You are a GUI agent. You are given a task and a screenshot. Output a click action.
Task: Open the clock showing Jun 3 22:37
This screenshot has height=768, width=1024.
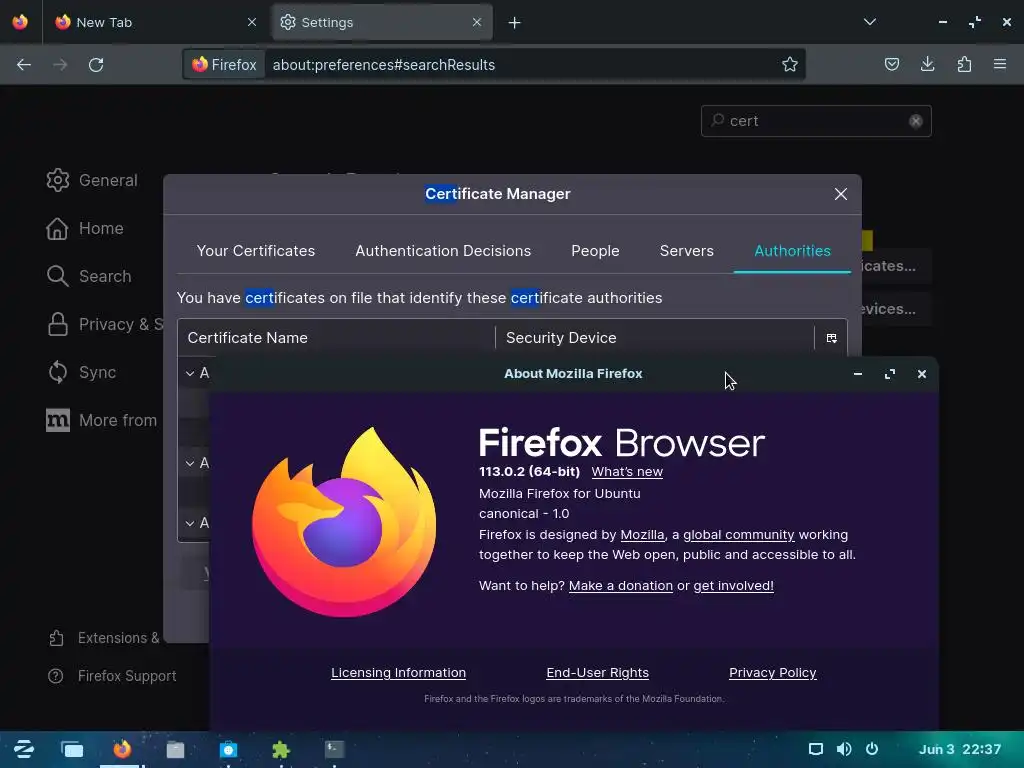(959, 749)
